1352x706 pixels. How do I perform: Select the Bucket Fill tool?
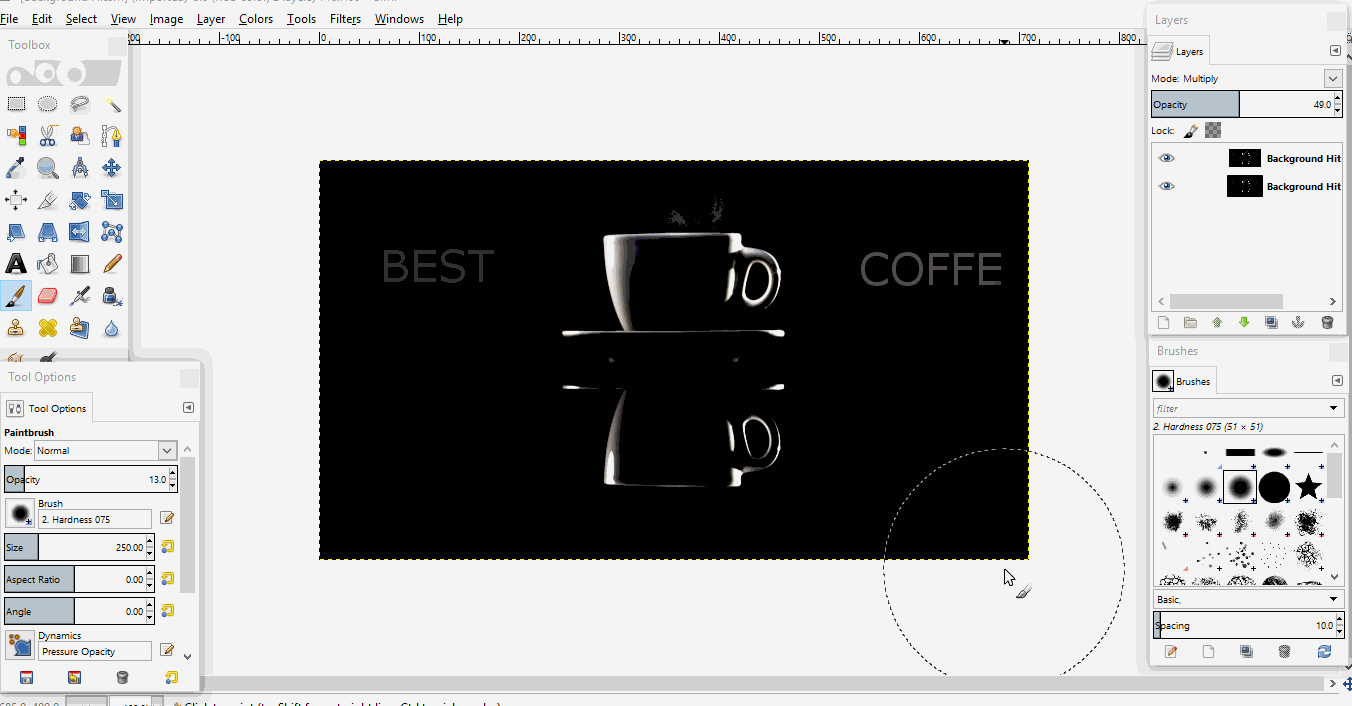click(48, 264)
